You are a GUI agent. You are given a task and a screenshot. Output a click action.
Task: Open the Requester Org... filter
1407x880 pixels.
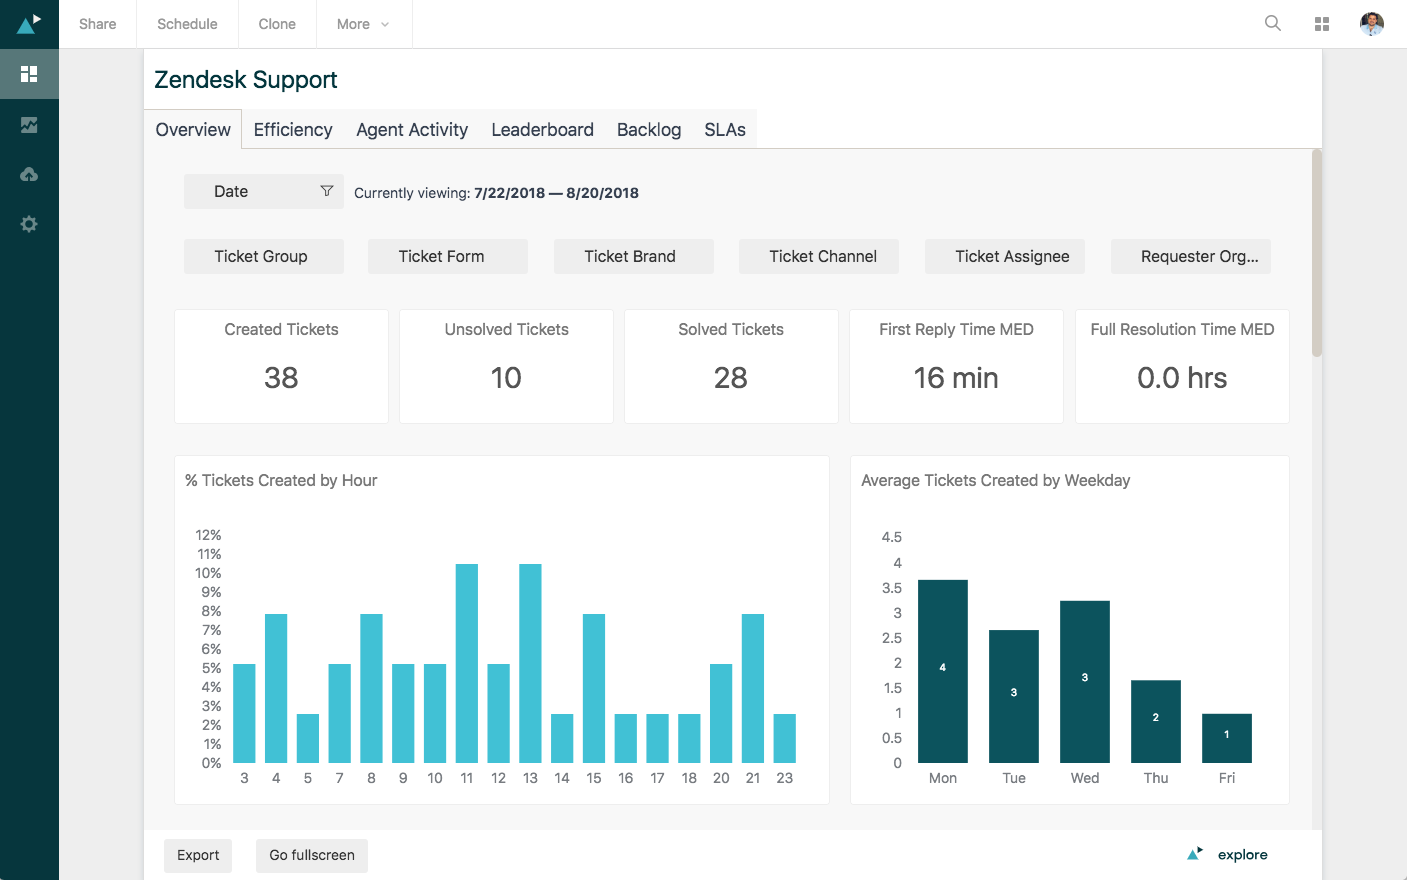(1191, 256)
